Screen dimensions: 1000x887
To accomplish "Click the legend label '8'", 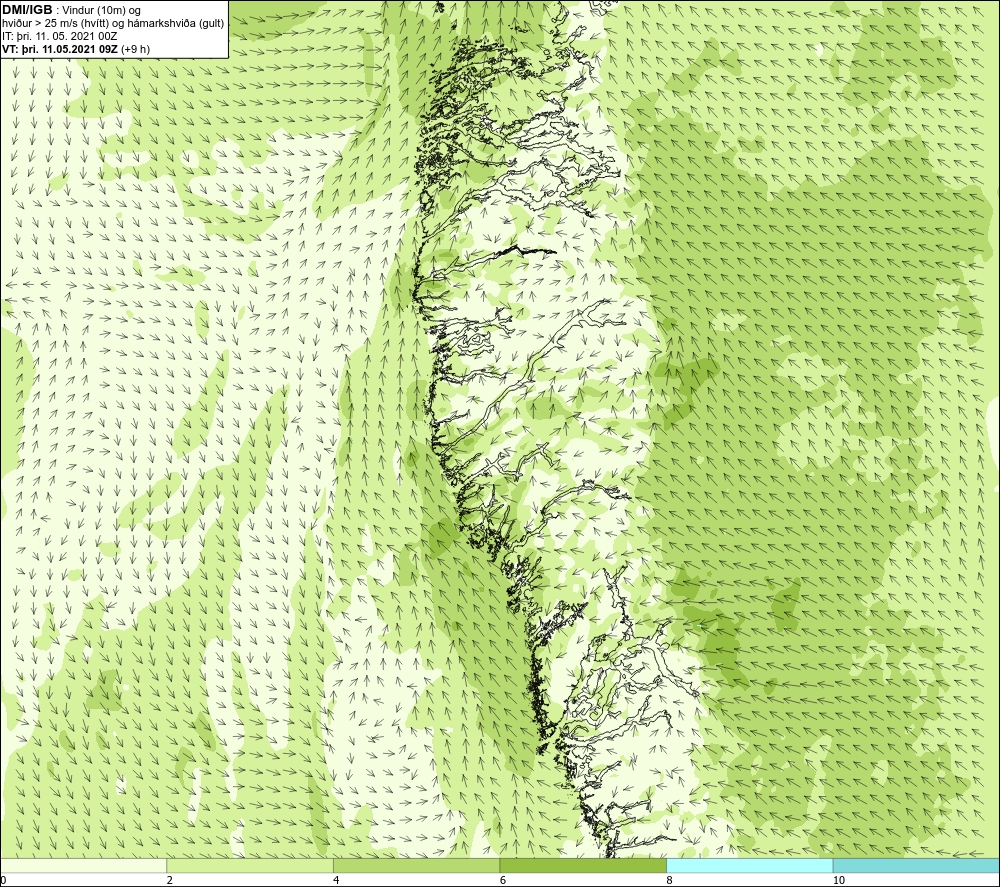I will pyautogui.click(x=670, y=880).
